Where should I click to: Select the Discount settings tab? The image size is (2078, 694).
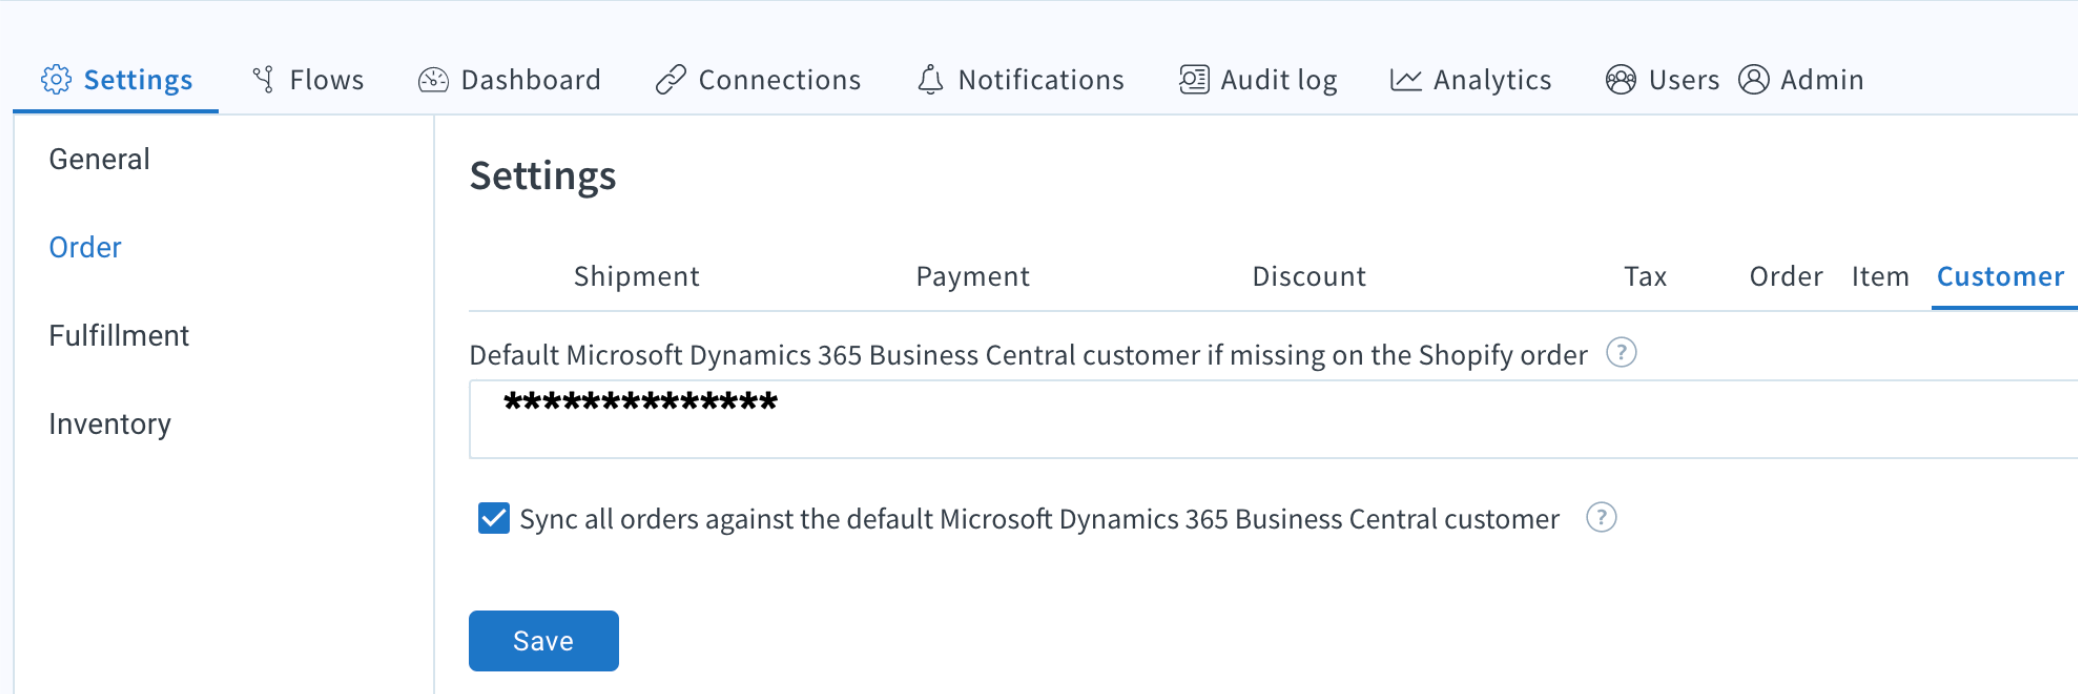pyautogui.click(x=1309, y=276)
